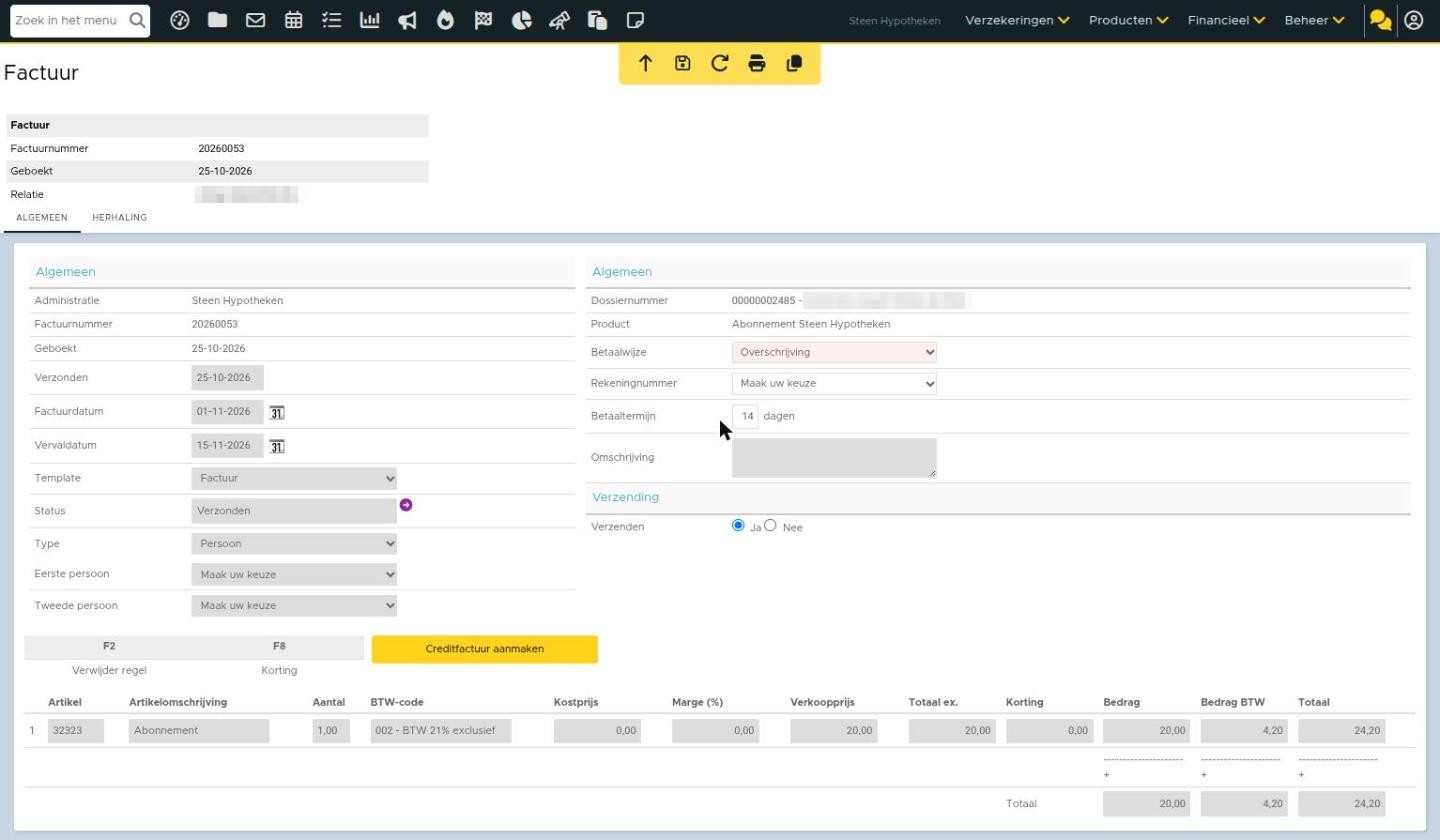1440x840 pixels.
Task: Click the Creditfactuur aanmaken button
Action: coord(485,649)
